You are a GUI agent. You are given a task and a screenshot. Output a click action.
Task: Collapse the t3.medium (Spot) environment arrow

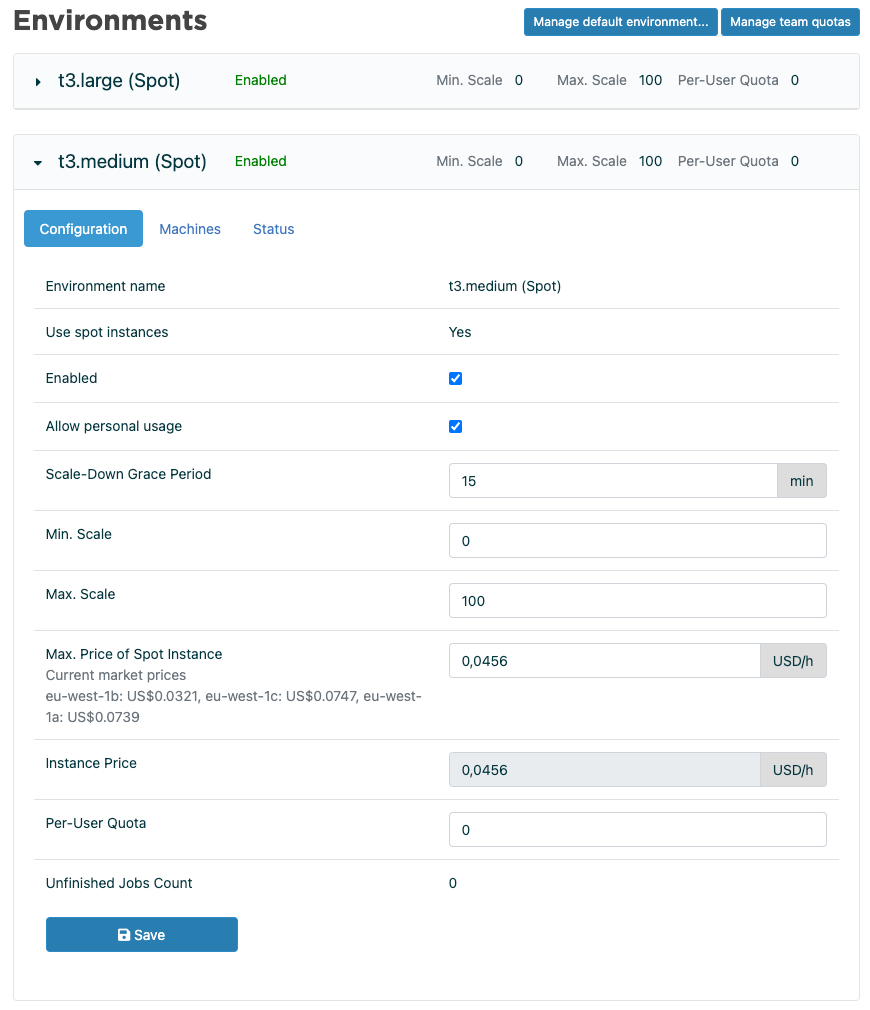coord(38,163)
